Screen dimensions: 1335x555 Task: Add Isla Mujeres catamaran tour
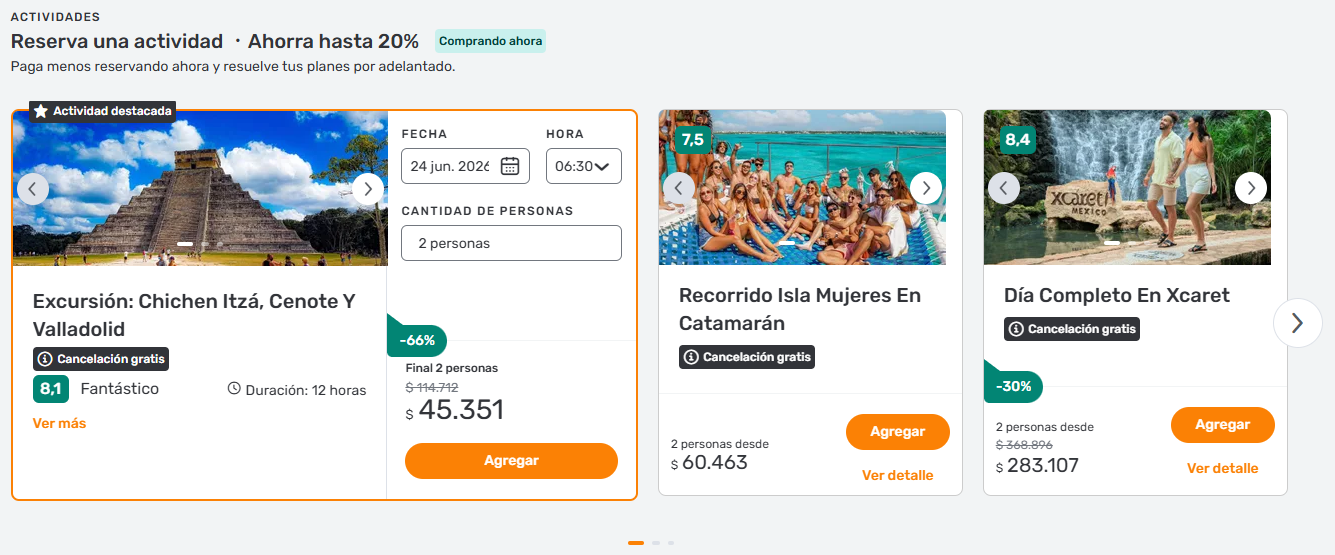[x=897, y=432]
